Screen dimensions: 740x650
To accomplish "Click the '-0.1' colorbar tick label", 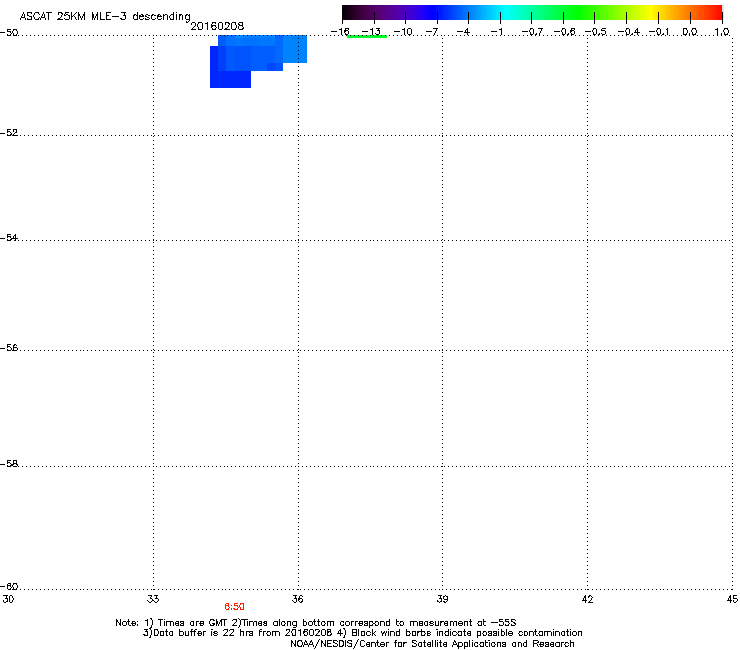I will [660, 32].
